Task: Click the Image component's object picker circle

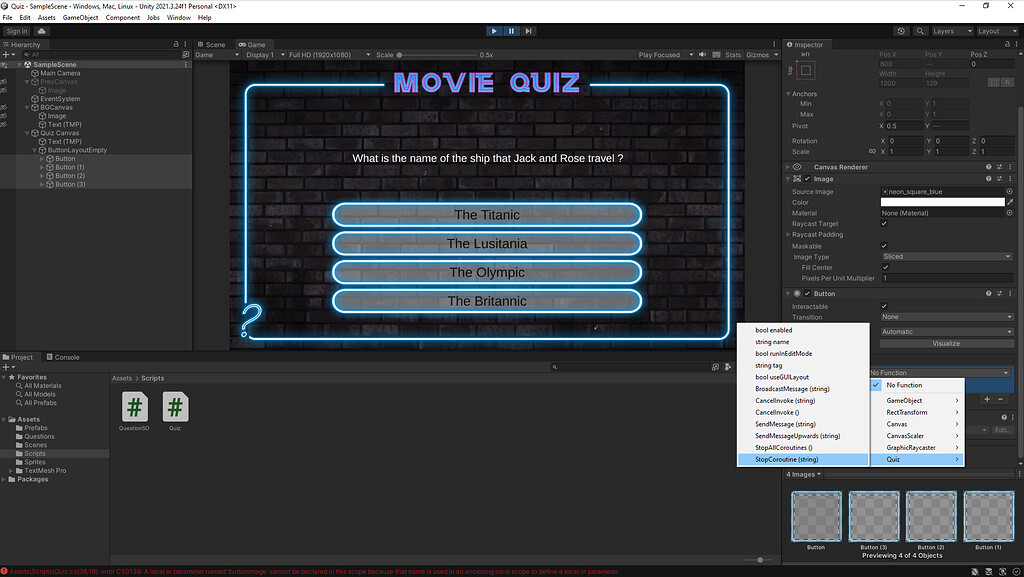Action: 1008,191
